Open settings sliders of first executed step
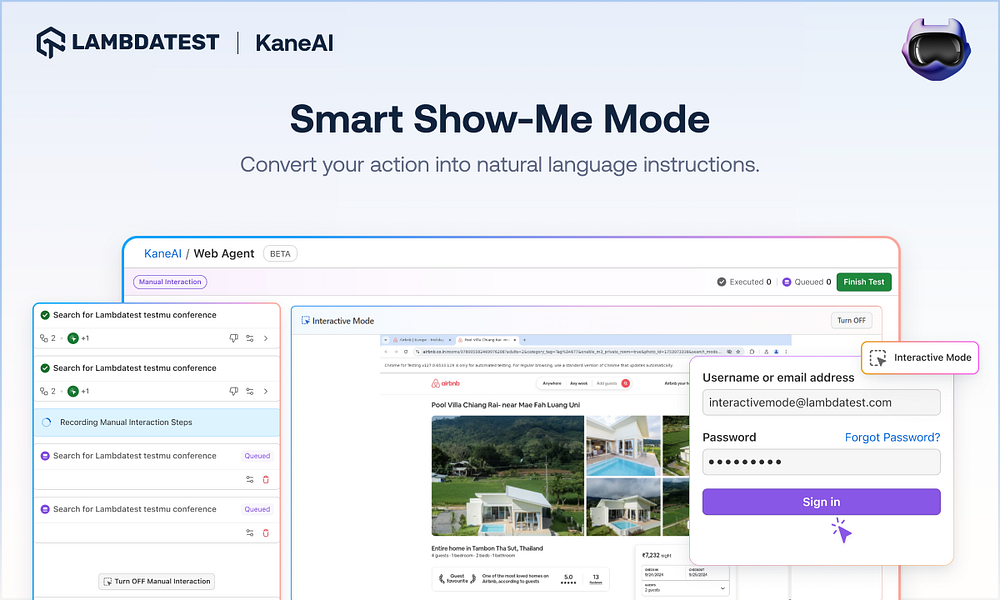1000x600 pixels. click(250, 339)
